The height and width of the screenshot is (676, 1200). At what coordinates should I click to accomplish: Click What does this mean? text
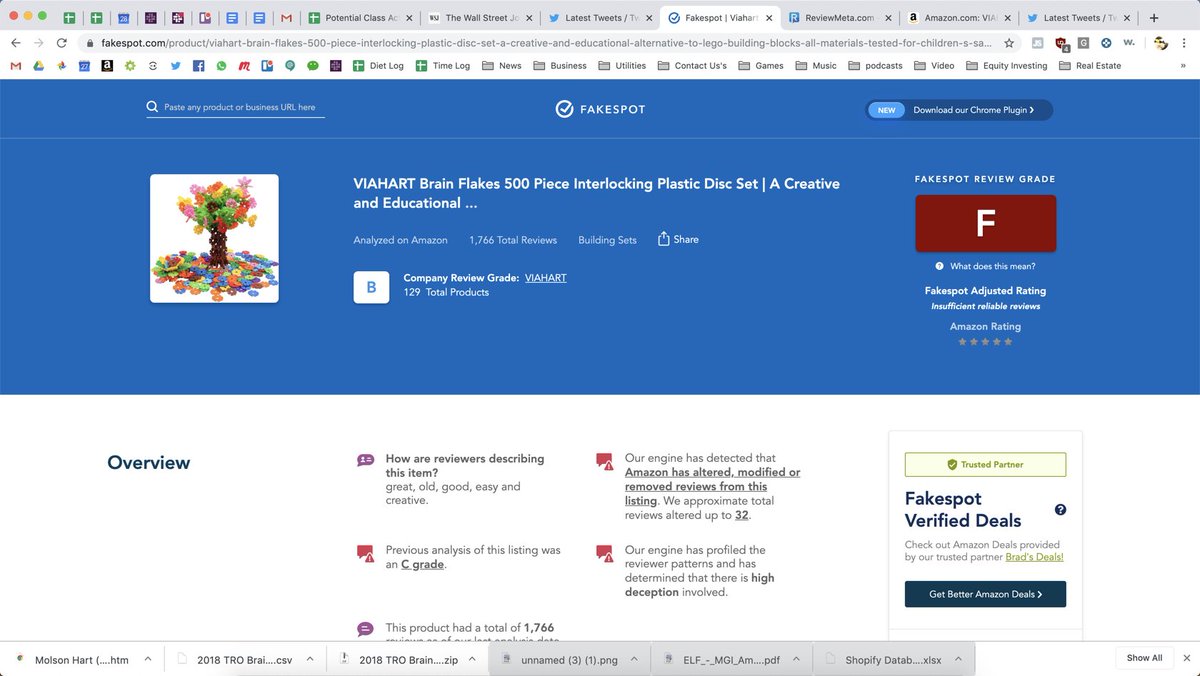992,266
